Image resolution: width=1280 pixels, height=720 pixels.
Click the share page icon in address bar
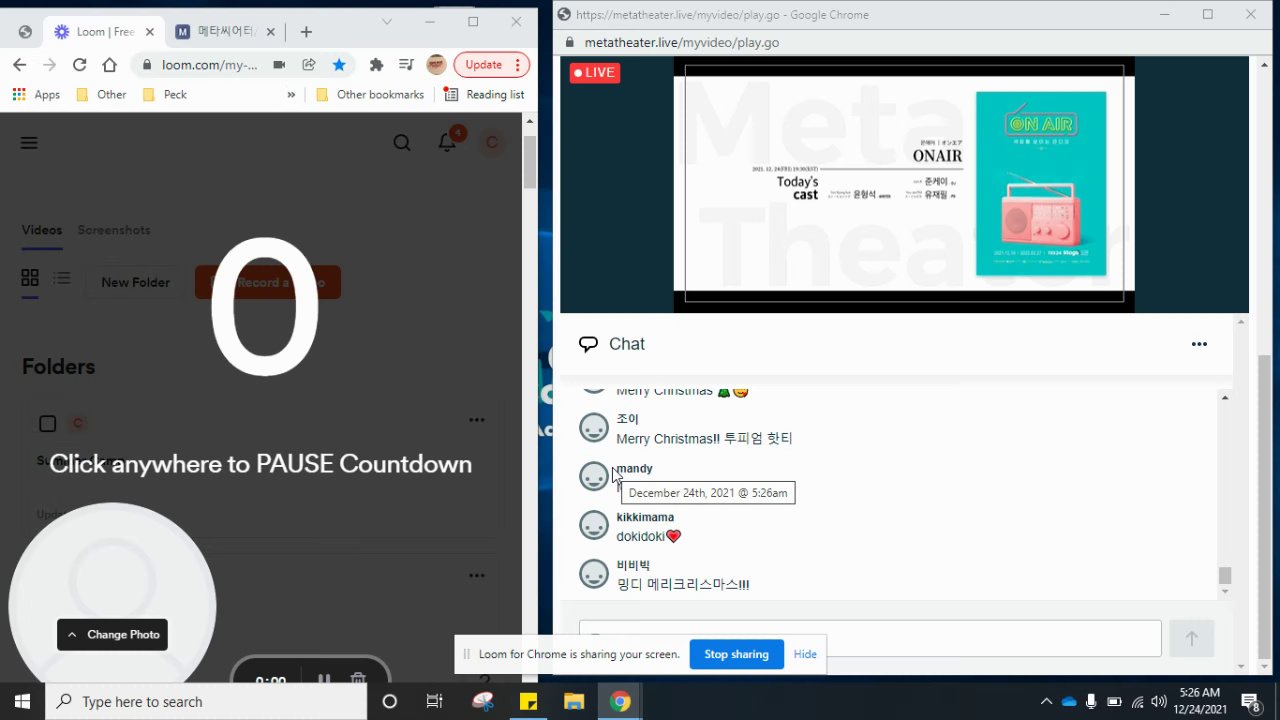coord(309,65)
